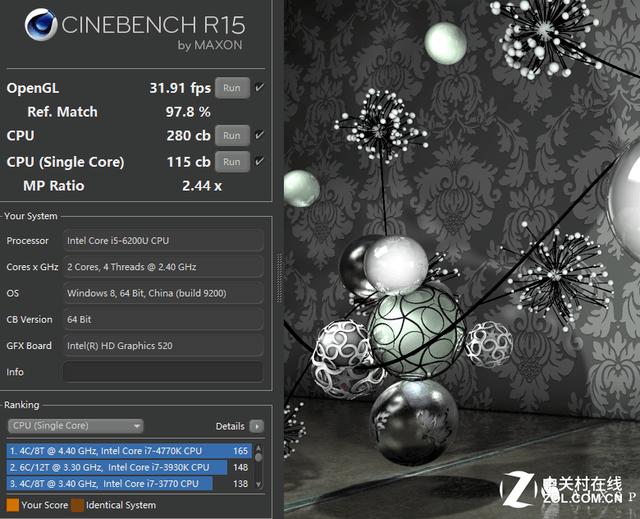Run the CPU benchmark
640x519 pixels.
[232, 135]
